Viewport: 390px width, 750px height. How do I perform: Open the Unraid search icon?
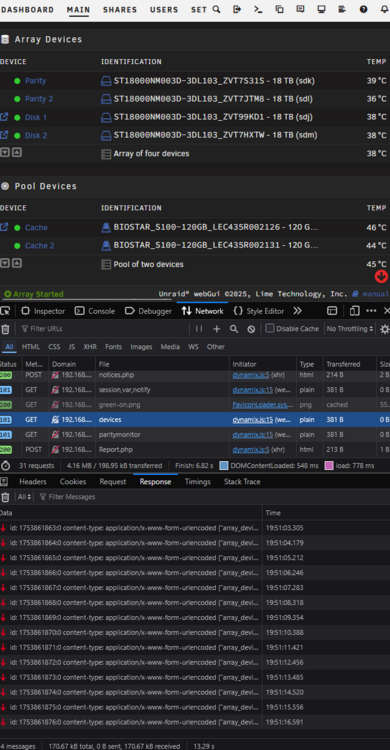216,9
